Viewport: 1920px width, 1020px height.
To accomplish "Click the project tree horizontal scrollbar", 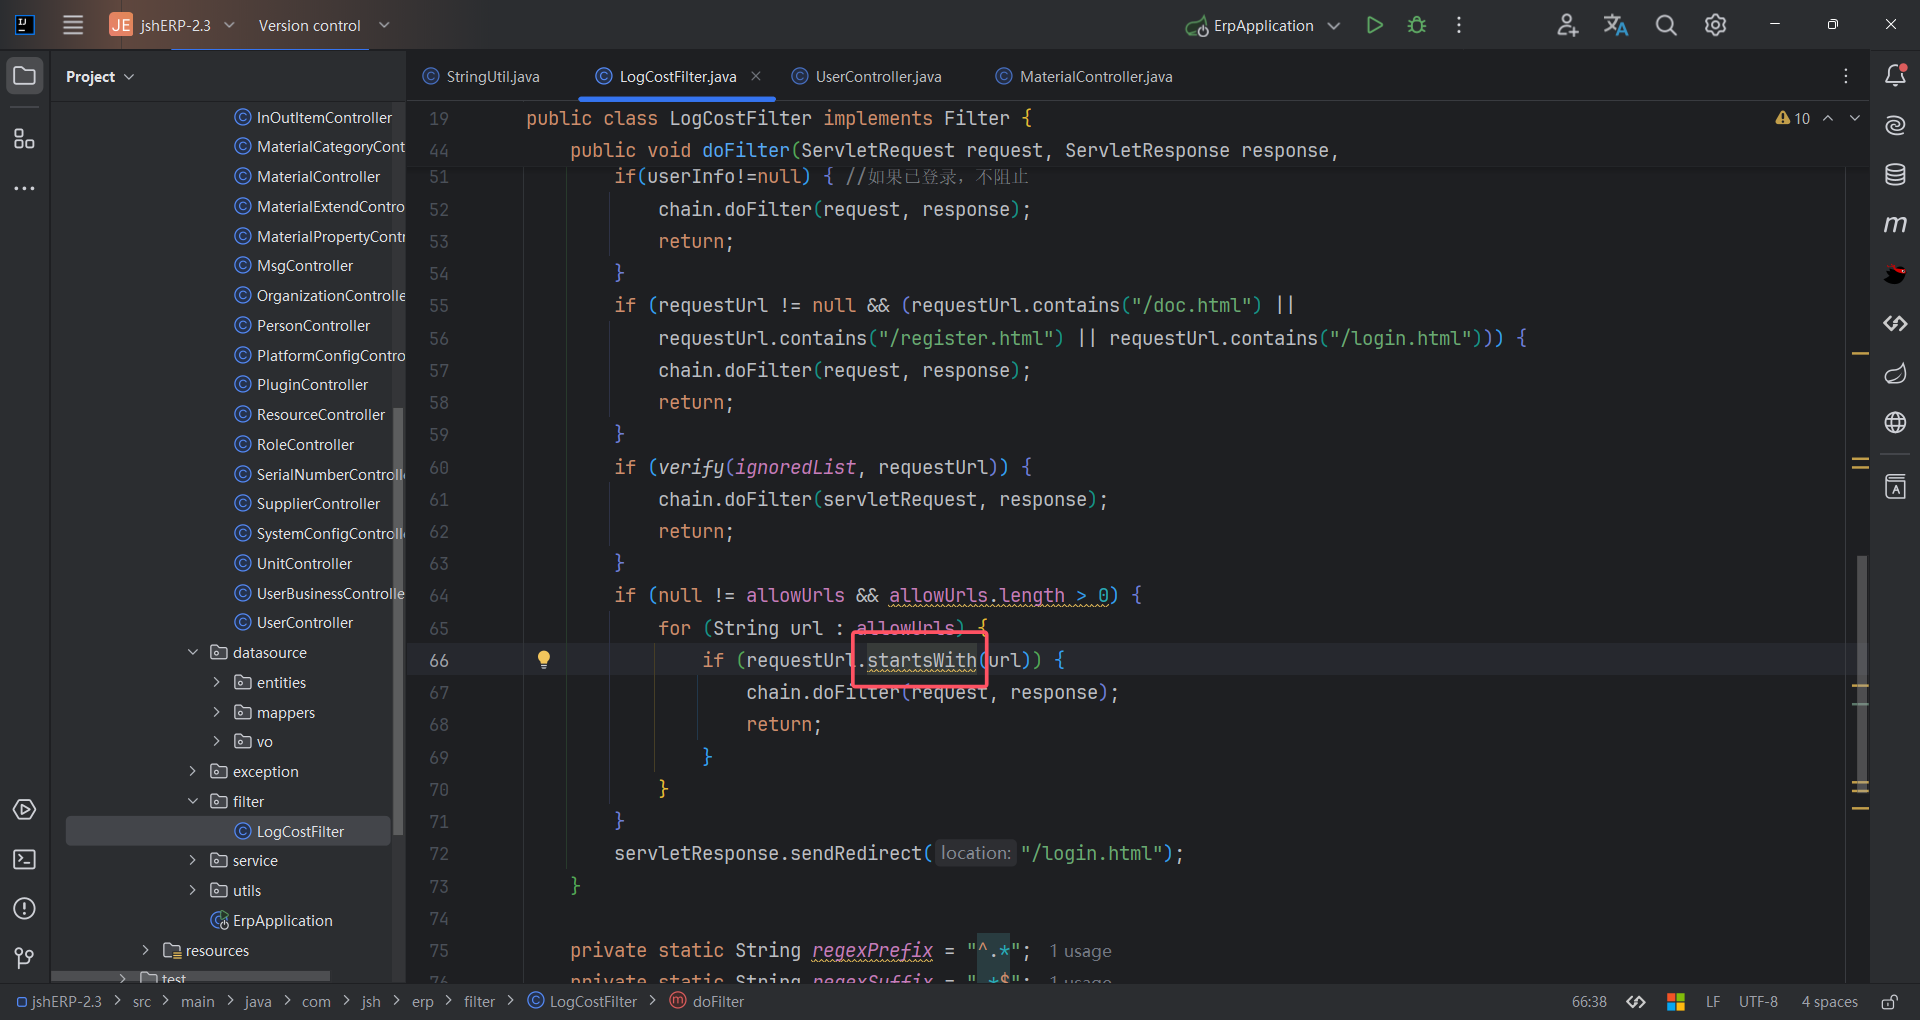I will [190, 975].
